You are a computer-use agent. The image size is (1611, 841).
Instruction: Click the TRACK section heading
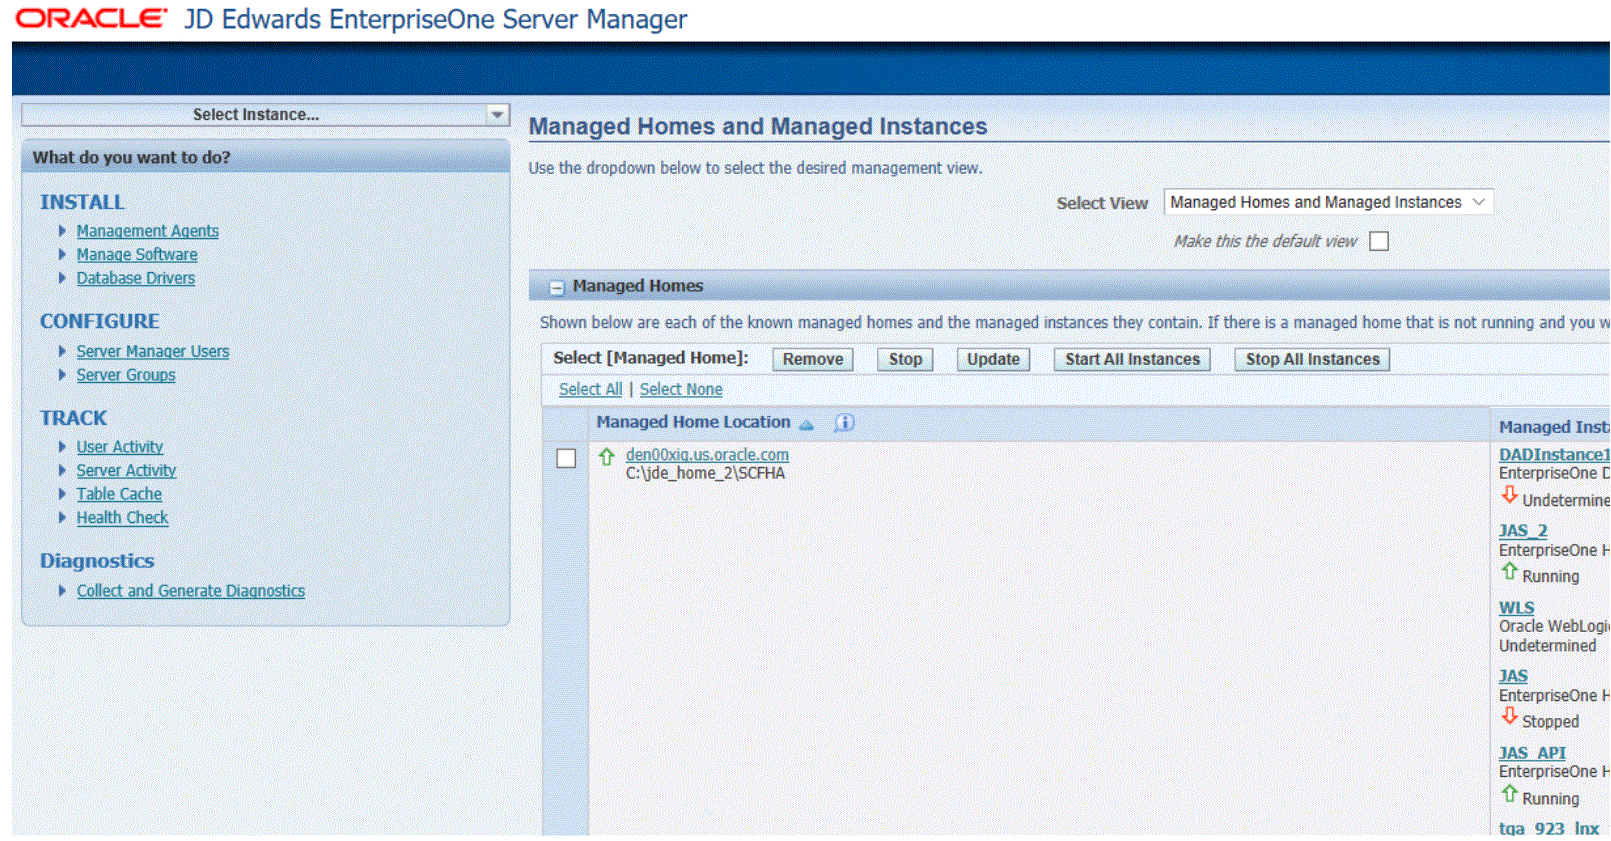click(x=73, y=418)
